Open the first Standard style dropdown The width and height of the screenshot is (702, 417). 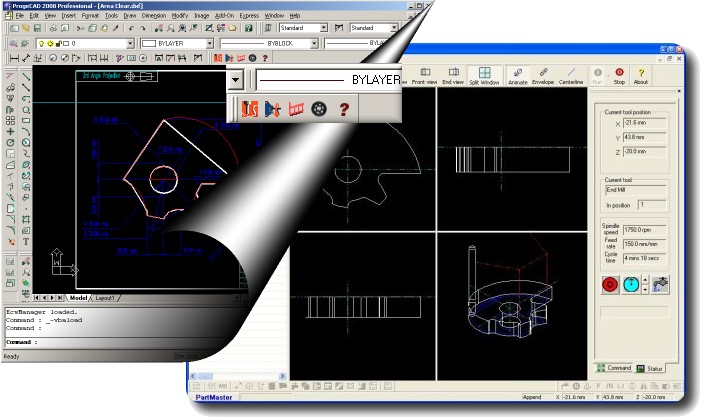point(324,28)
